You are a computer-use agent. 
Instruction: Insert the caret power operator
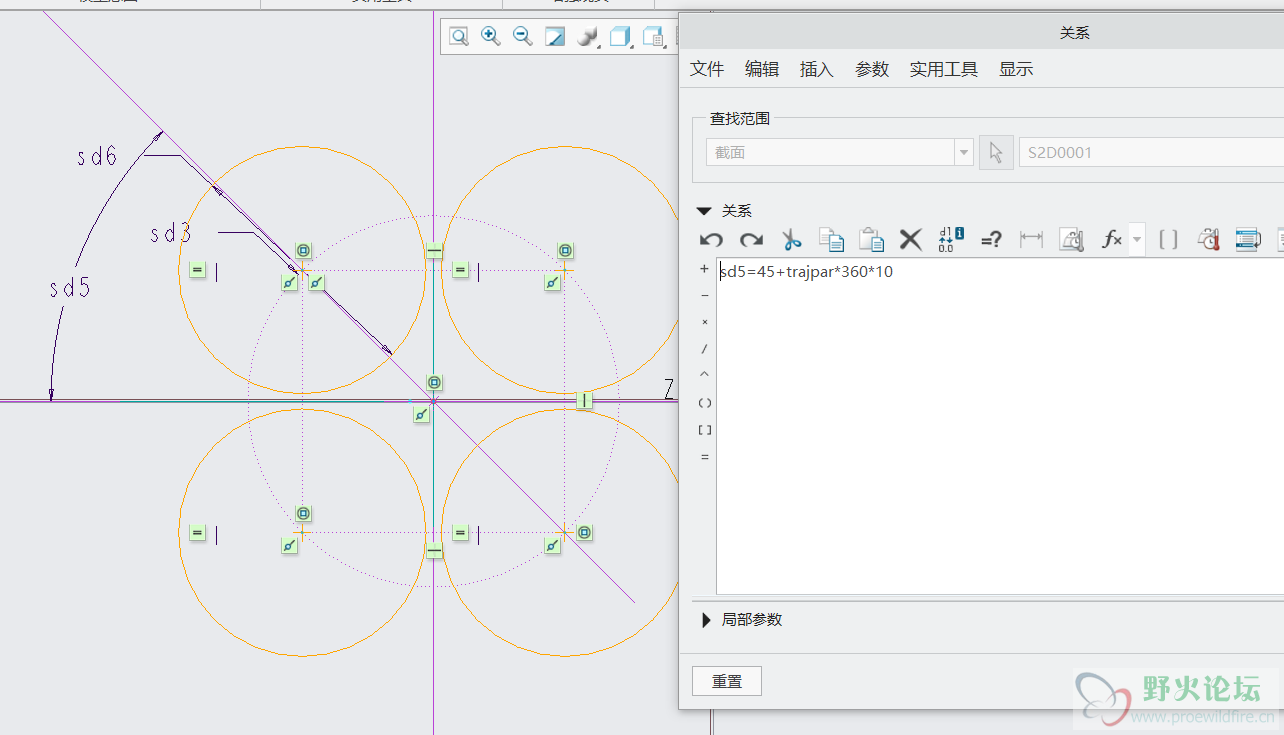click(x=704, y=375)
